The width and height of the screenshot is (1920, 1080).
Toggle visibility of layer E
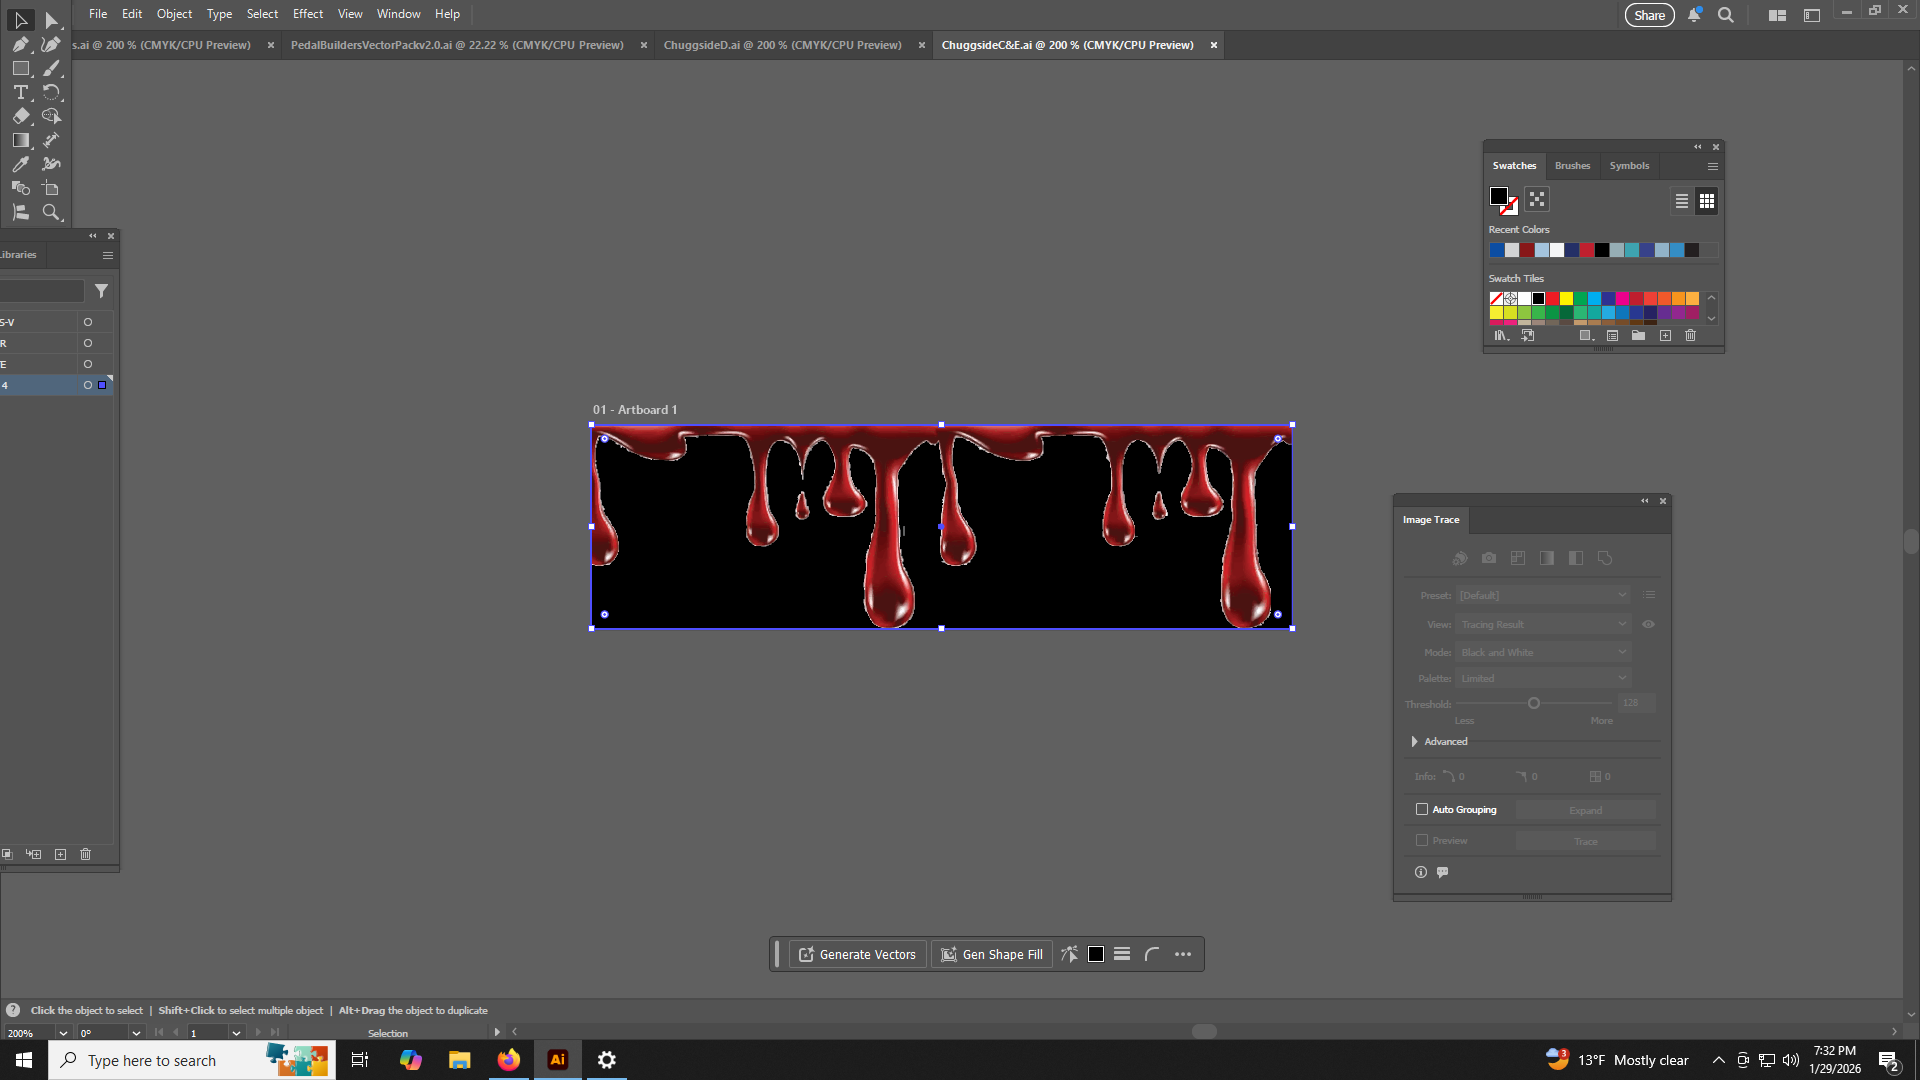88,364
